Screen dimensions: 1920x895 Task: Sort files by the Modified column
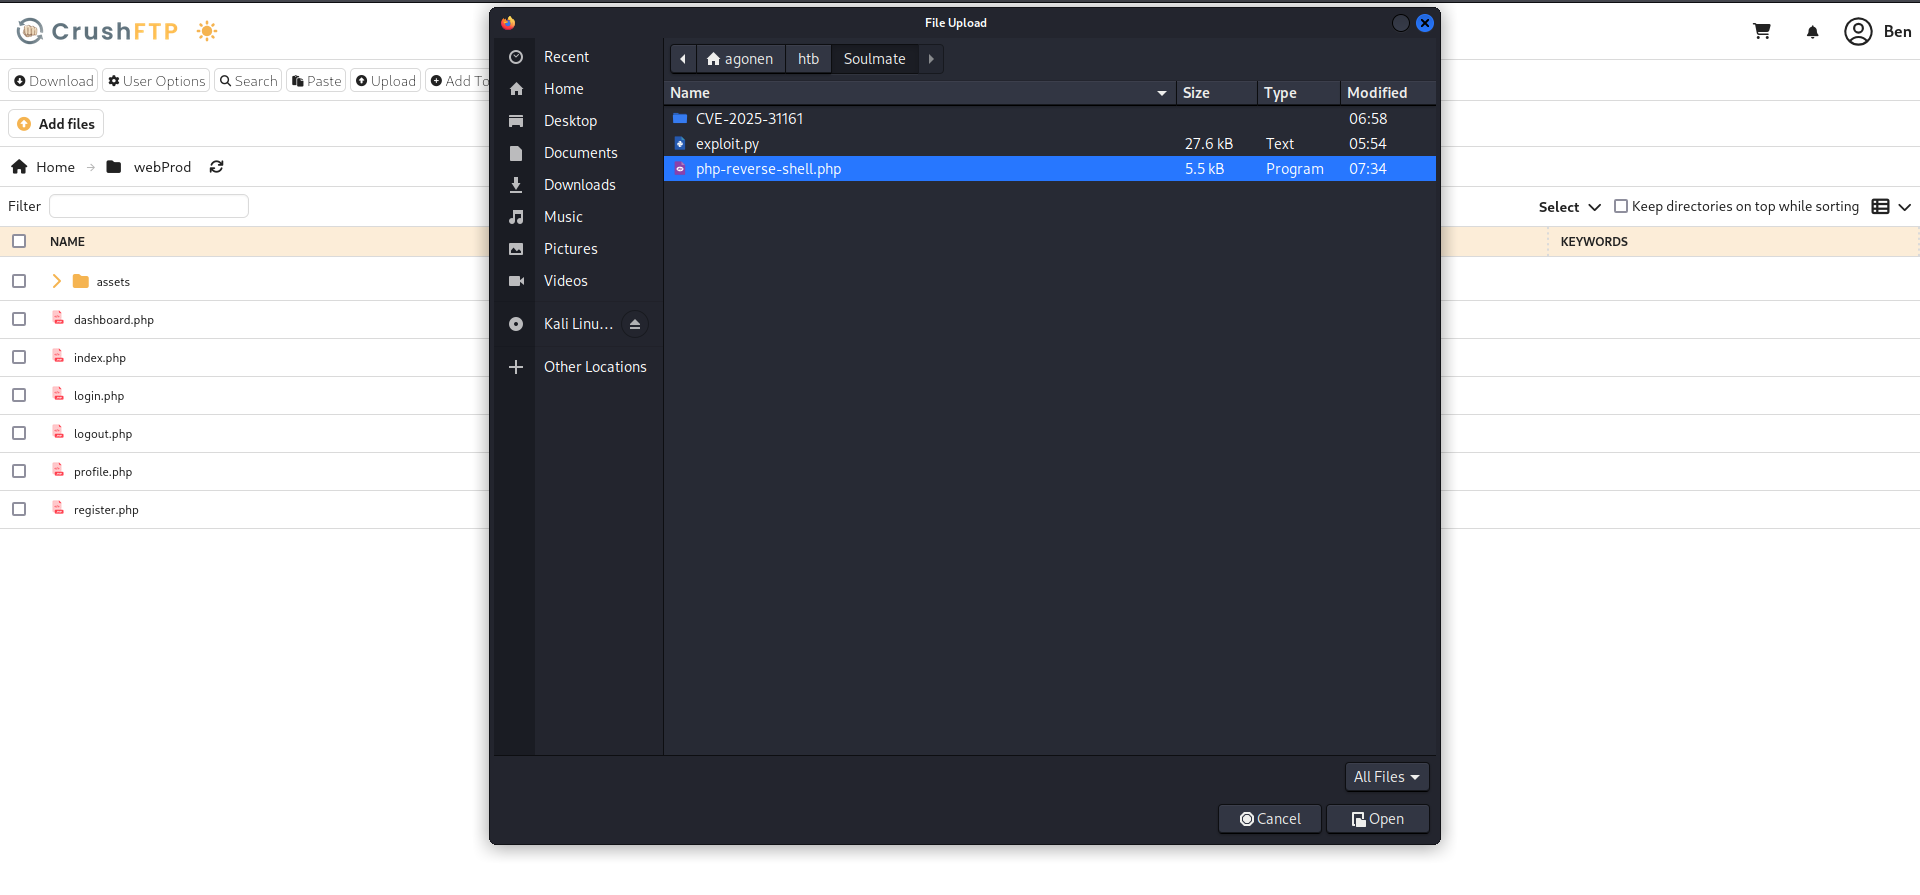(x=1388, y=93)
